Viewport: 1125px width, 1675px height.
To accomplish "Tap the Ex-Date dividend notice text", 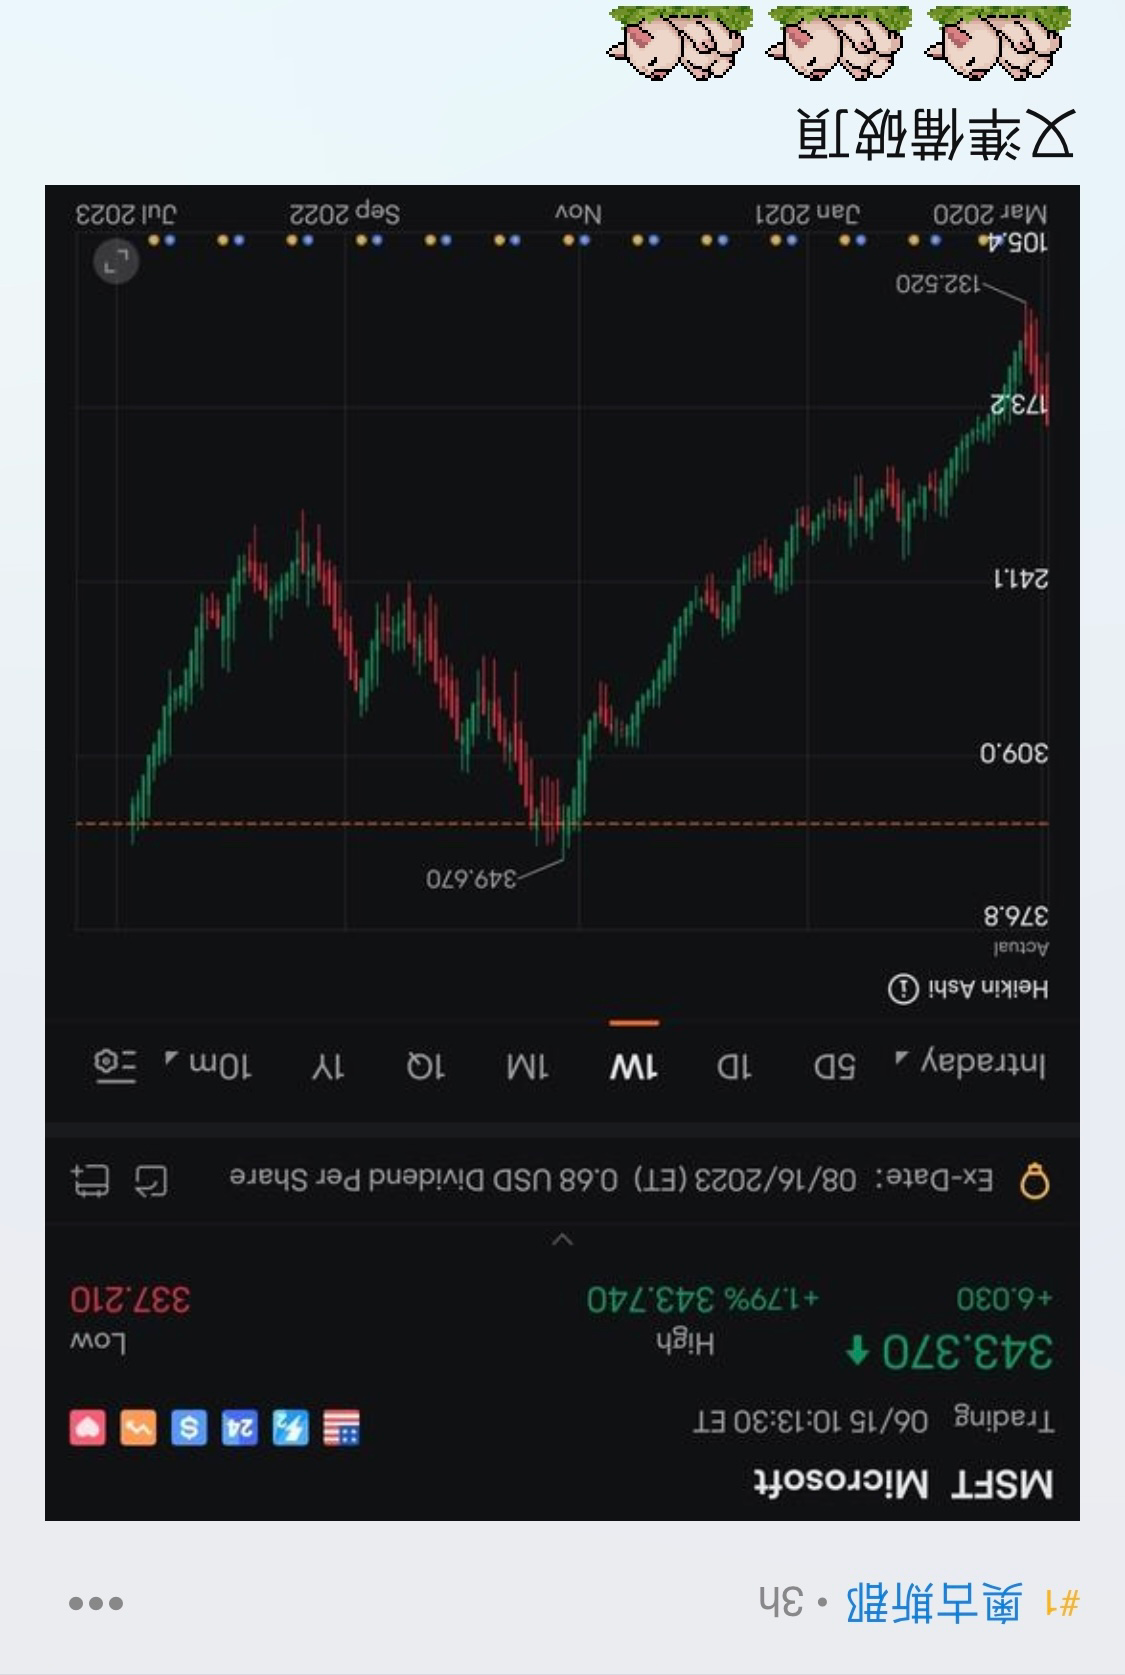I will (611, 1180).
